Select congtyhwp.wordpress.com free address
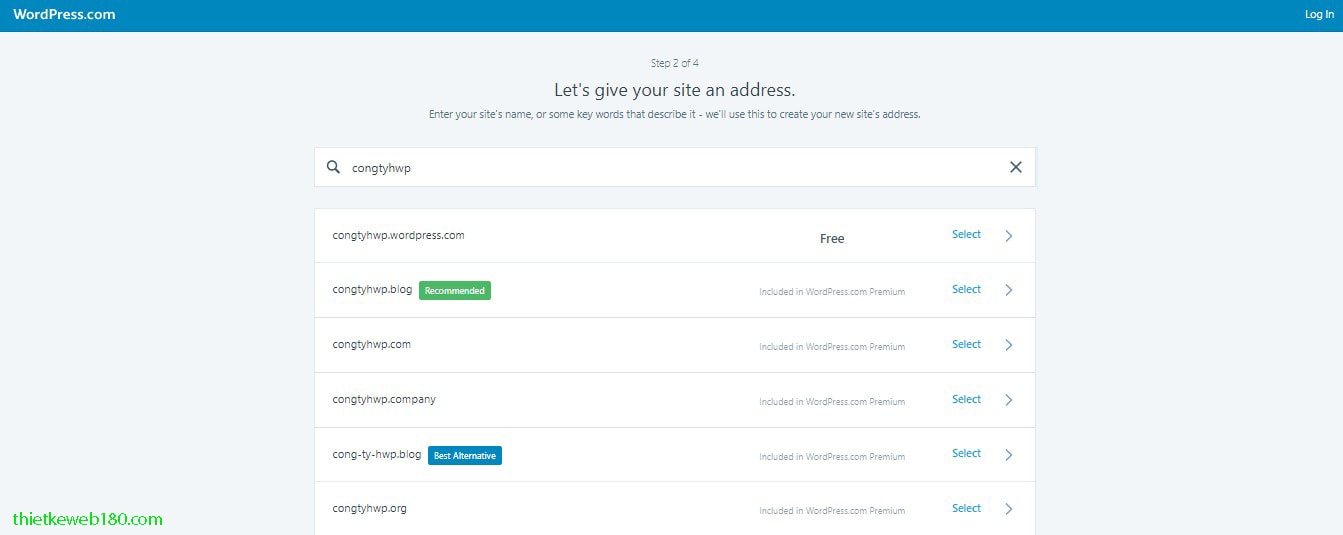This screenshot has width=1343, height=535. click(x=966, y=234)
